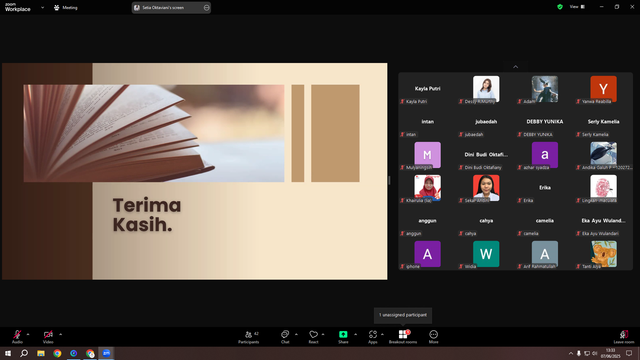
Task: Expand reaction options arrow
Action: pyautogui.click(x=323, y=334)
